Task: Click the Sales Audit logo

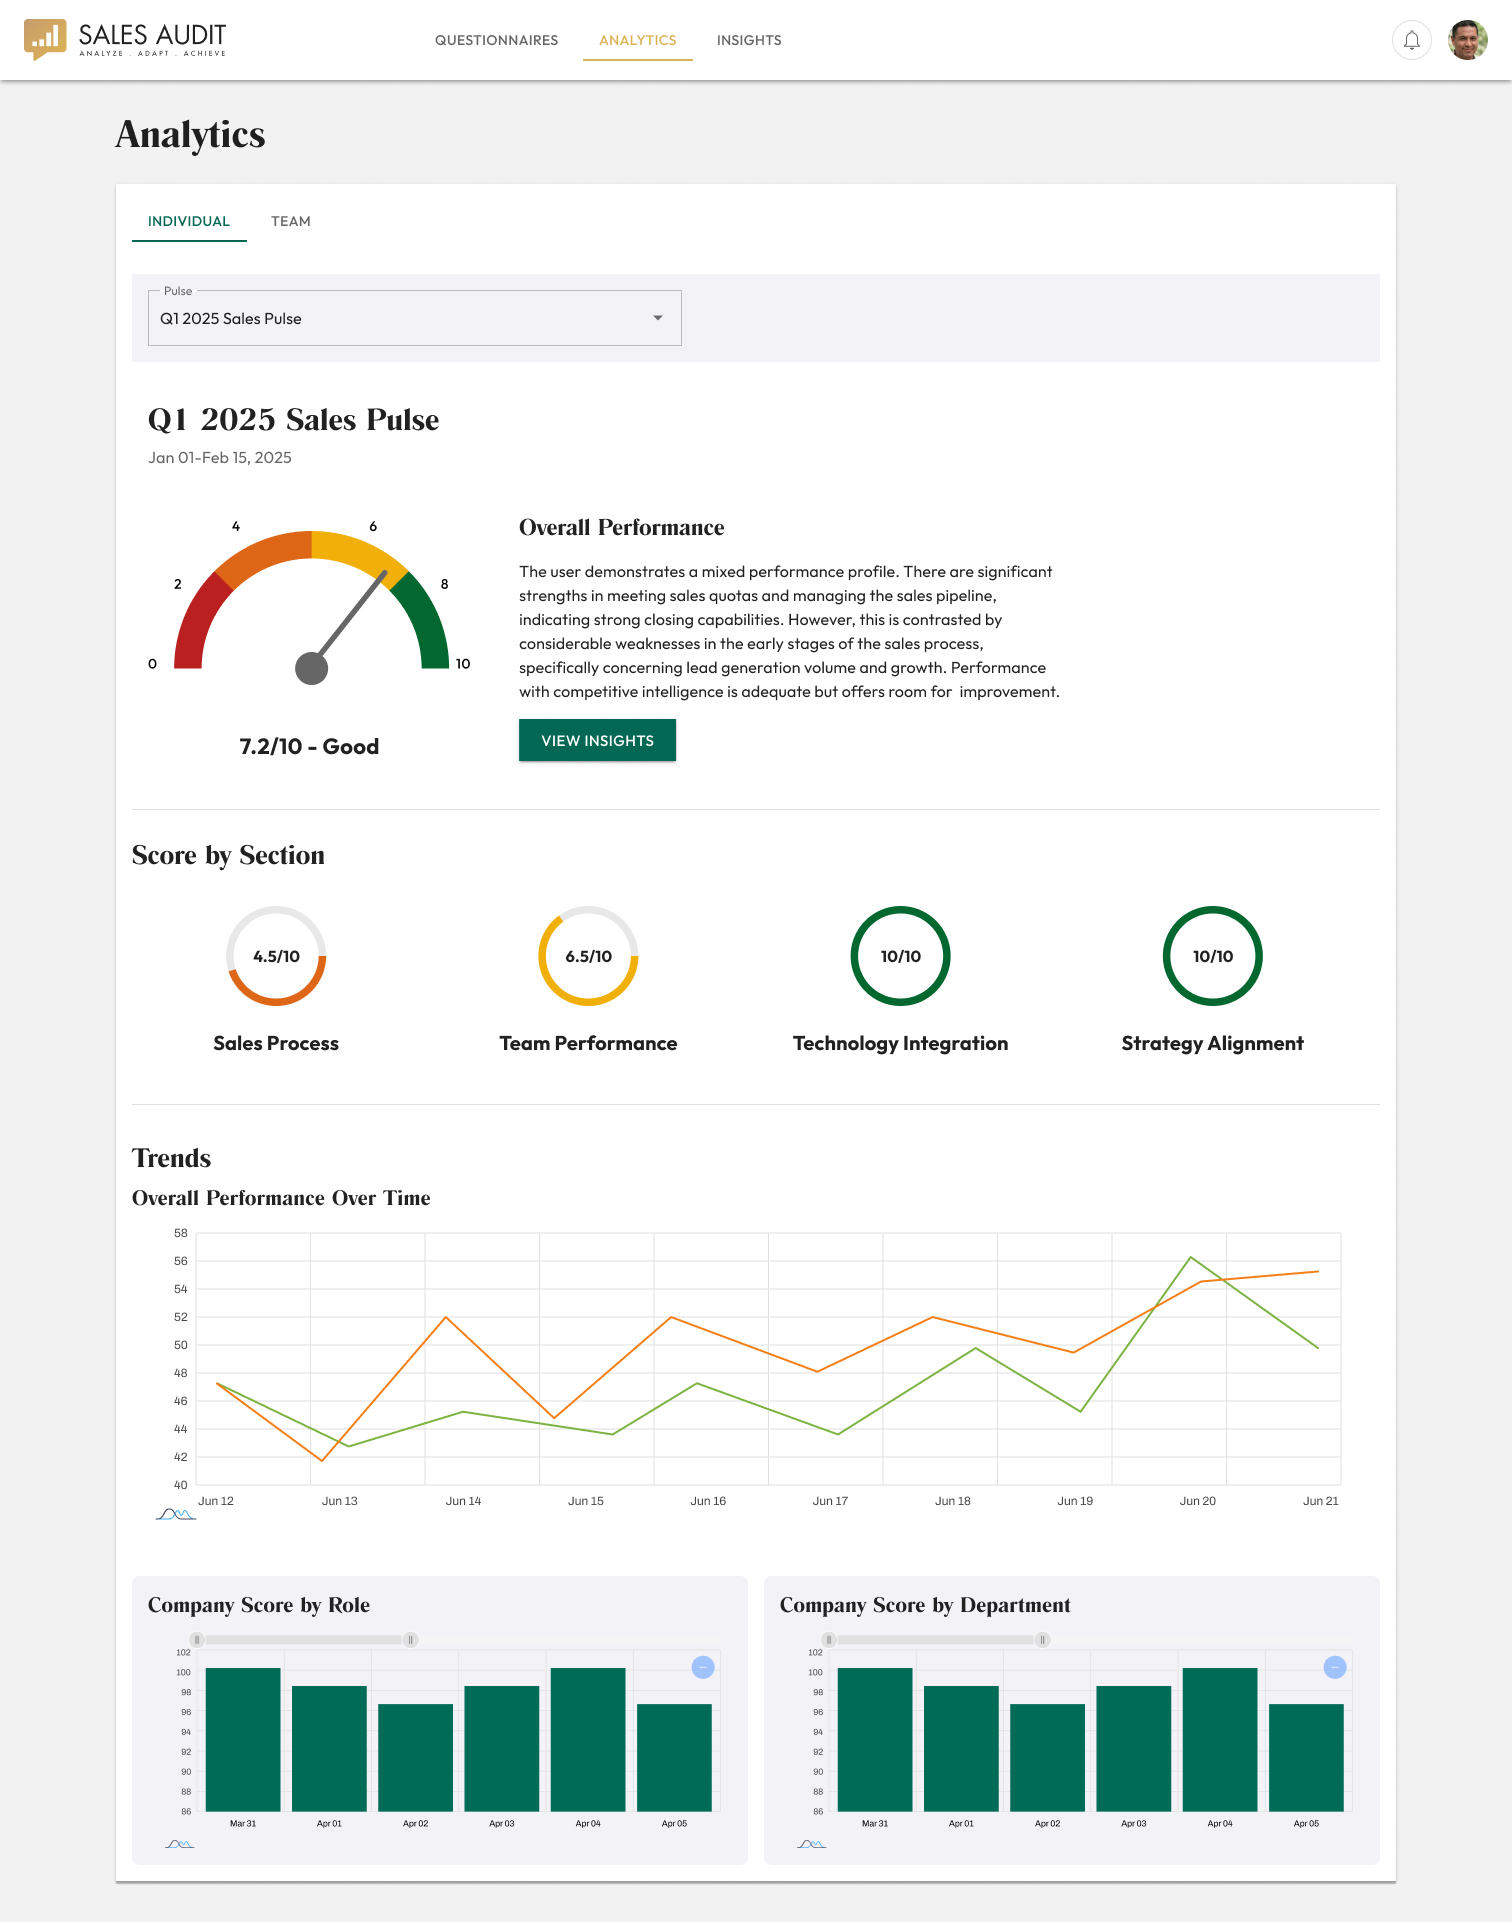Action: [x=125, y=40]
